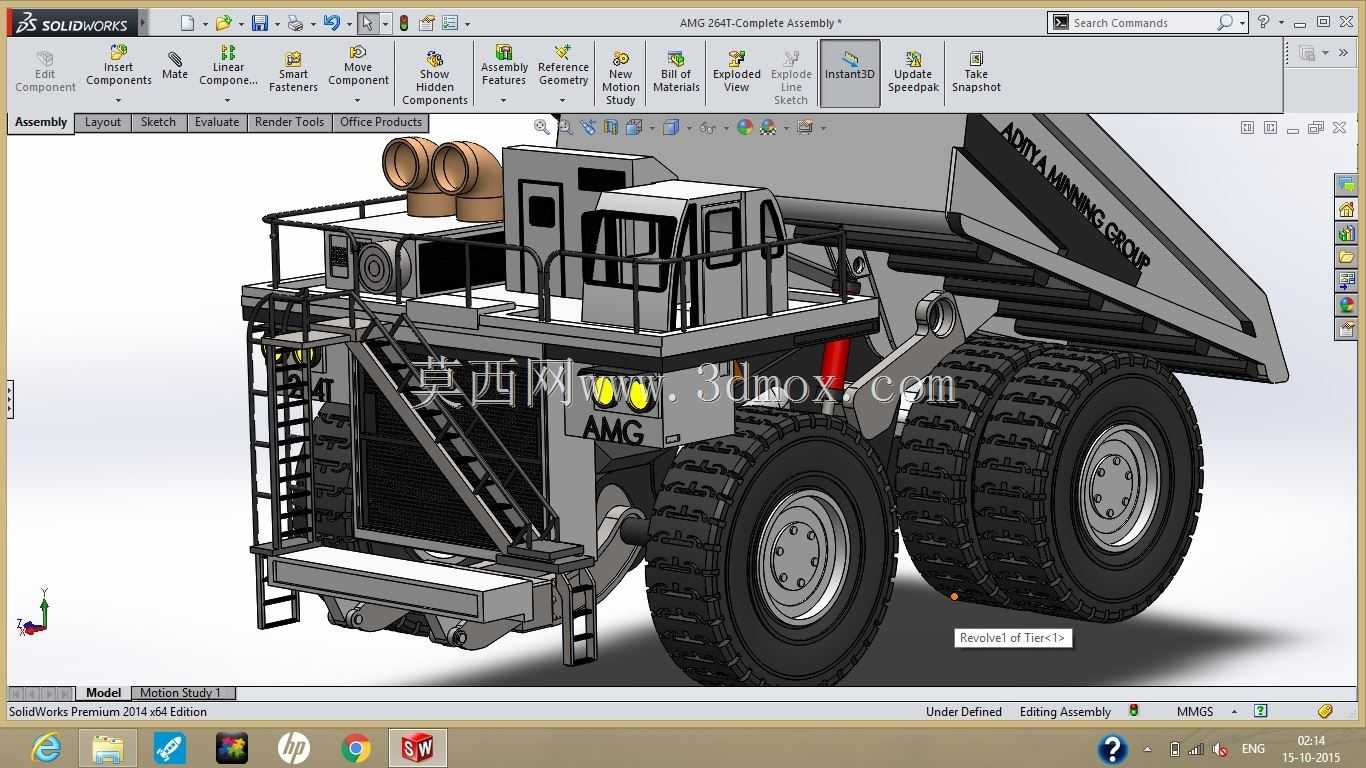Viewport: 1366px width, 768px height.
Task: Open Internet Explorer from taskbar
Action: 46,748
